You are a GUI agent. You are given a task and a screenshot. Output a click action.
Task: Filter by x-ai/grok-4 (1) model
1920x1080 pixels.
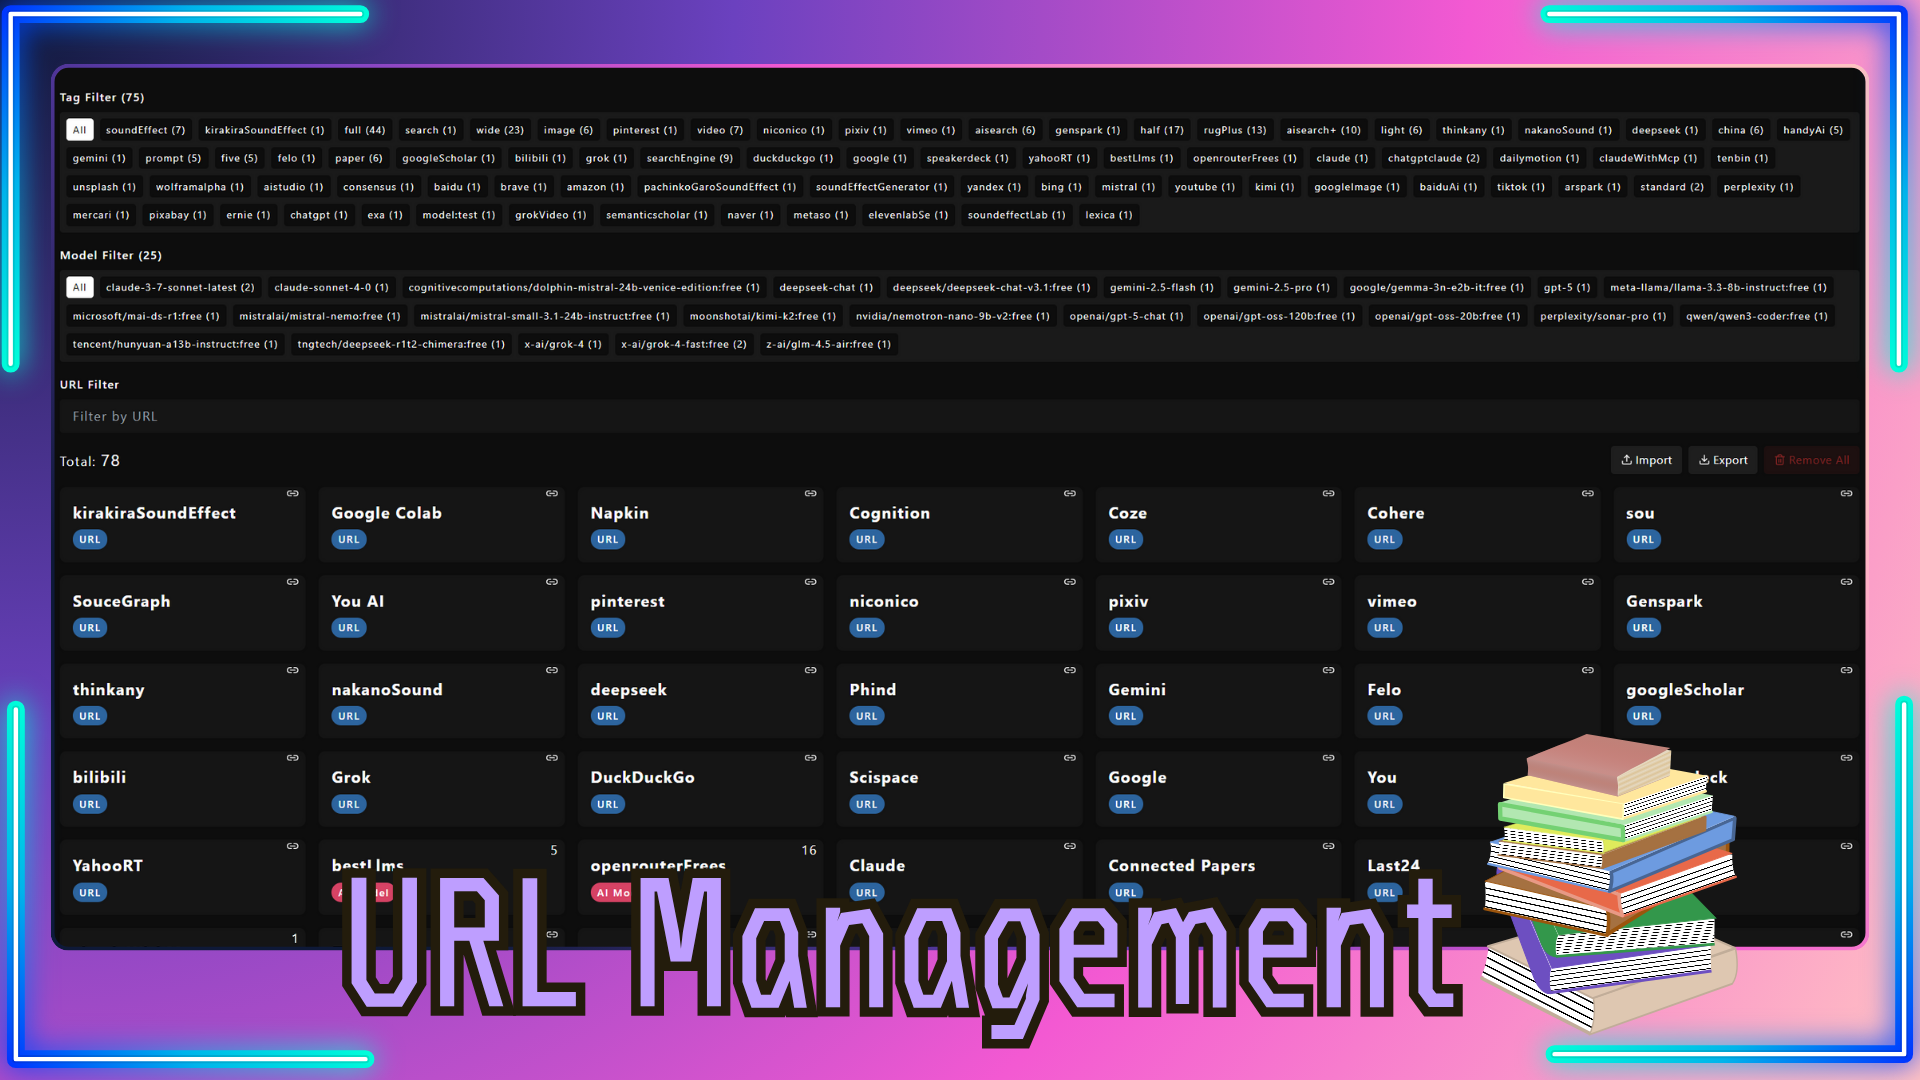click(x=563, y=344)
